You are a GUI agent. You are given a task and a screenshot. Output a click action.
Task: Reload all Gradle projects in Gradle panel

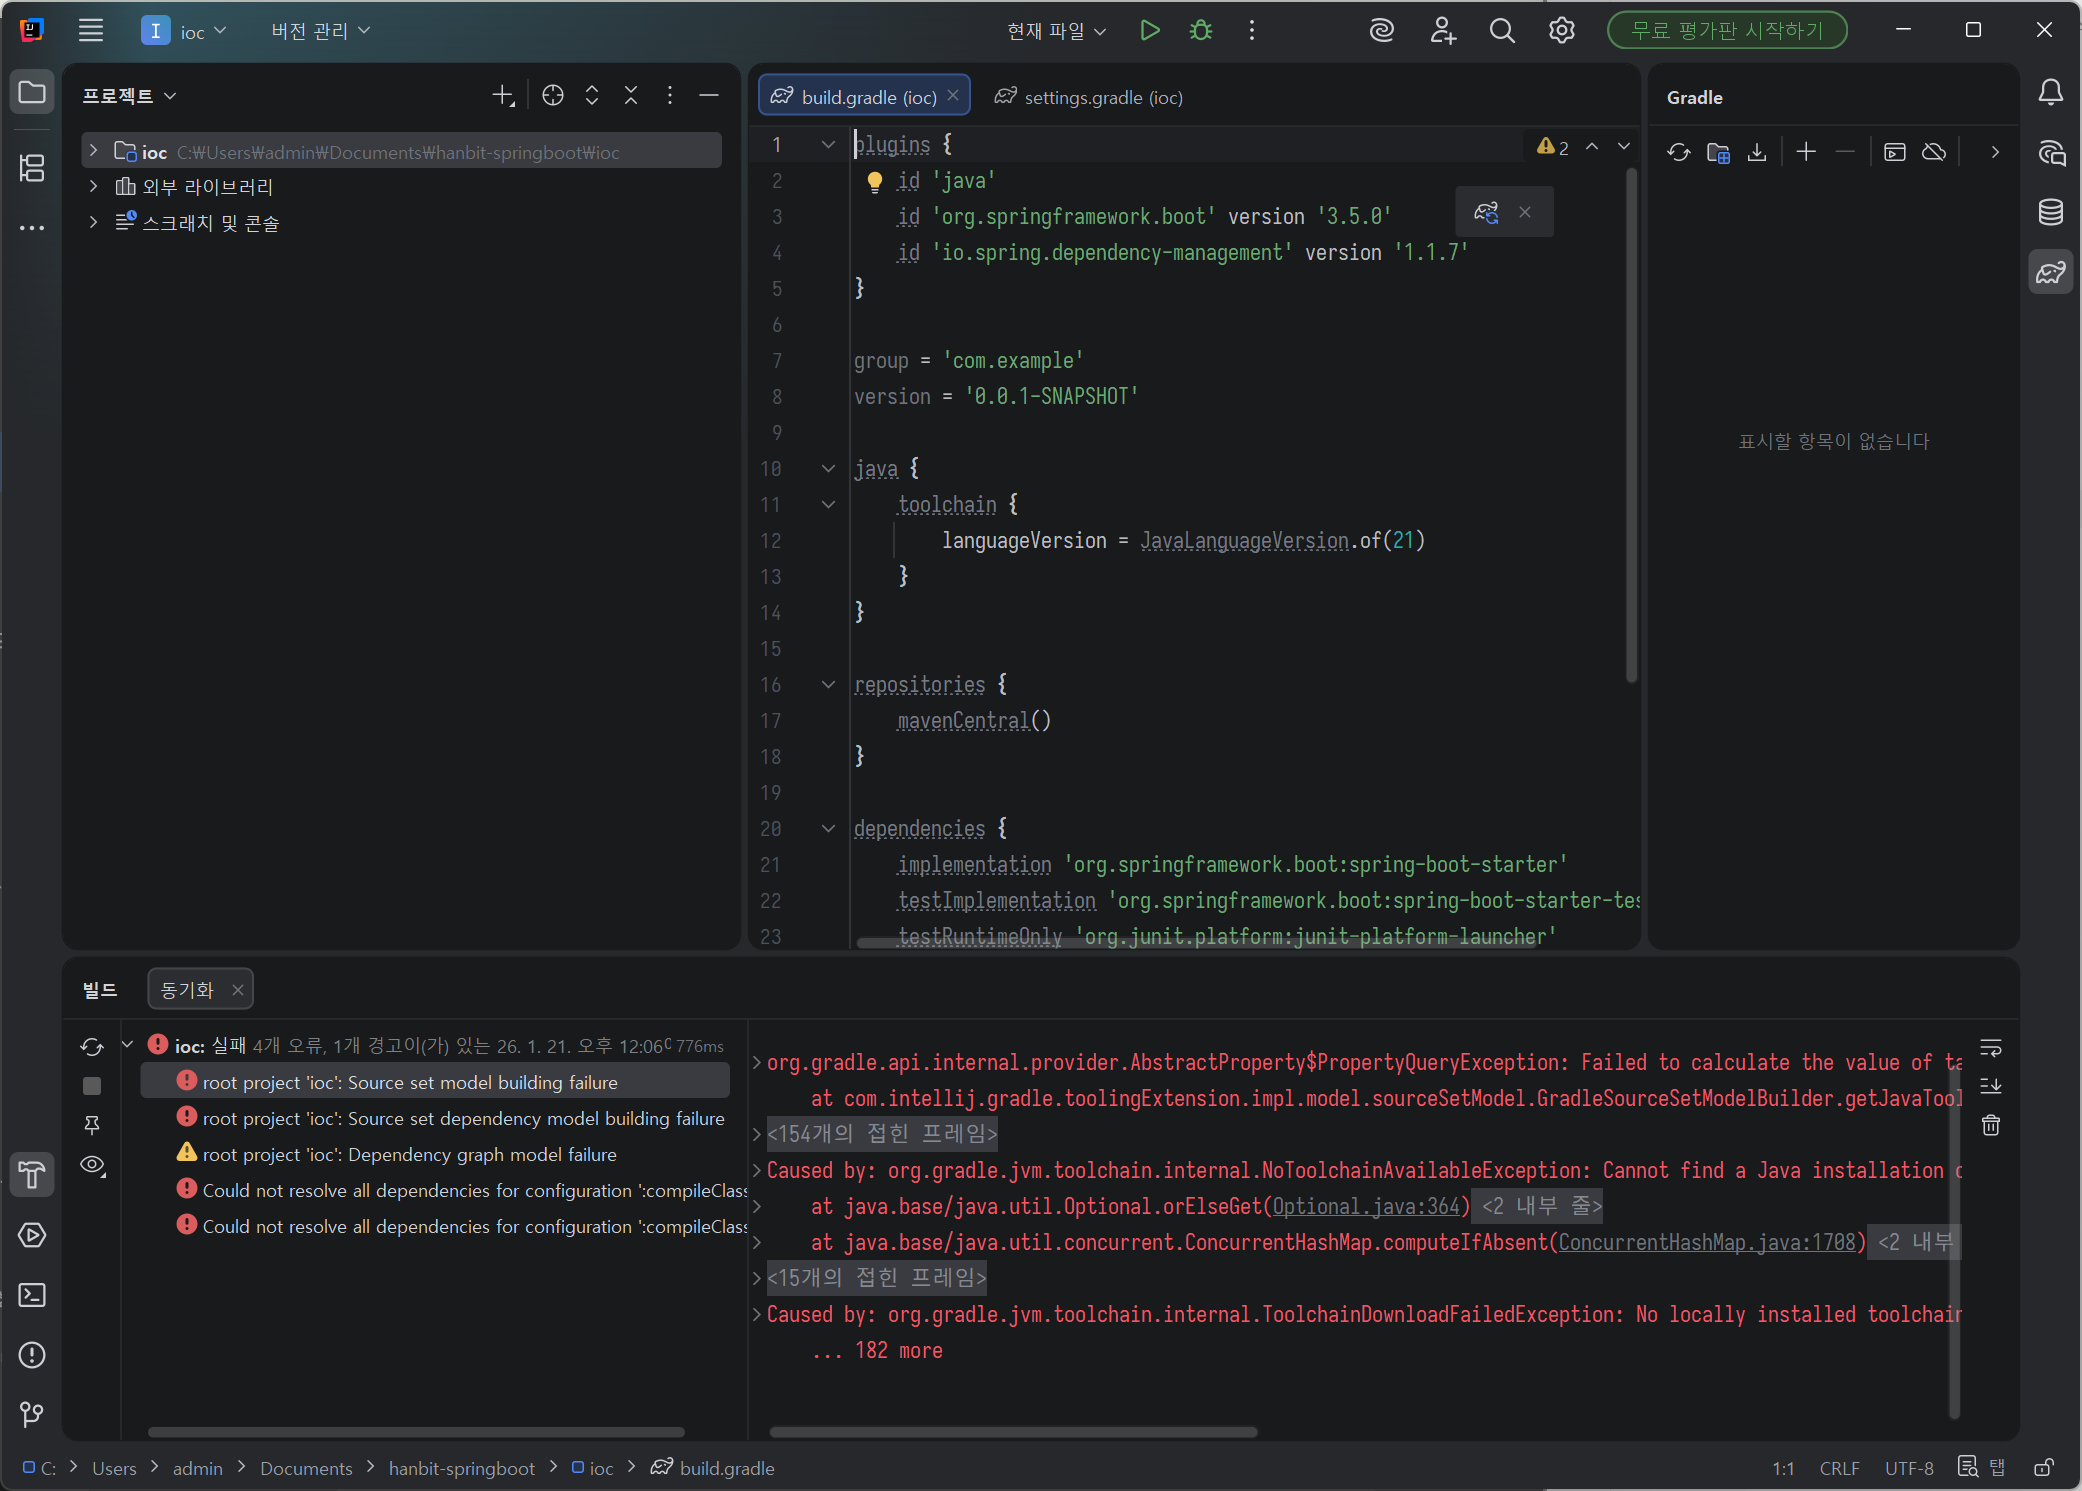(1678, 152)
